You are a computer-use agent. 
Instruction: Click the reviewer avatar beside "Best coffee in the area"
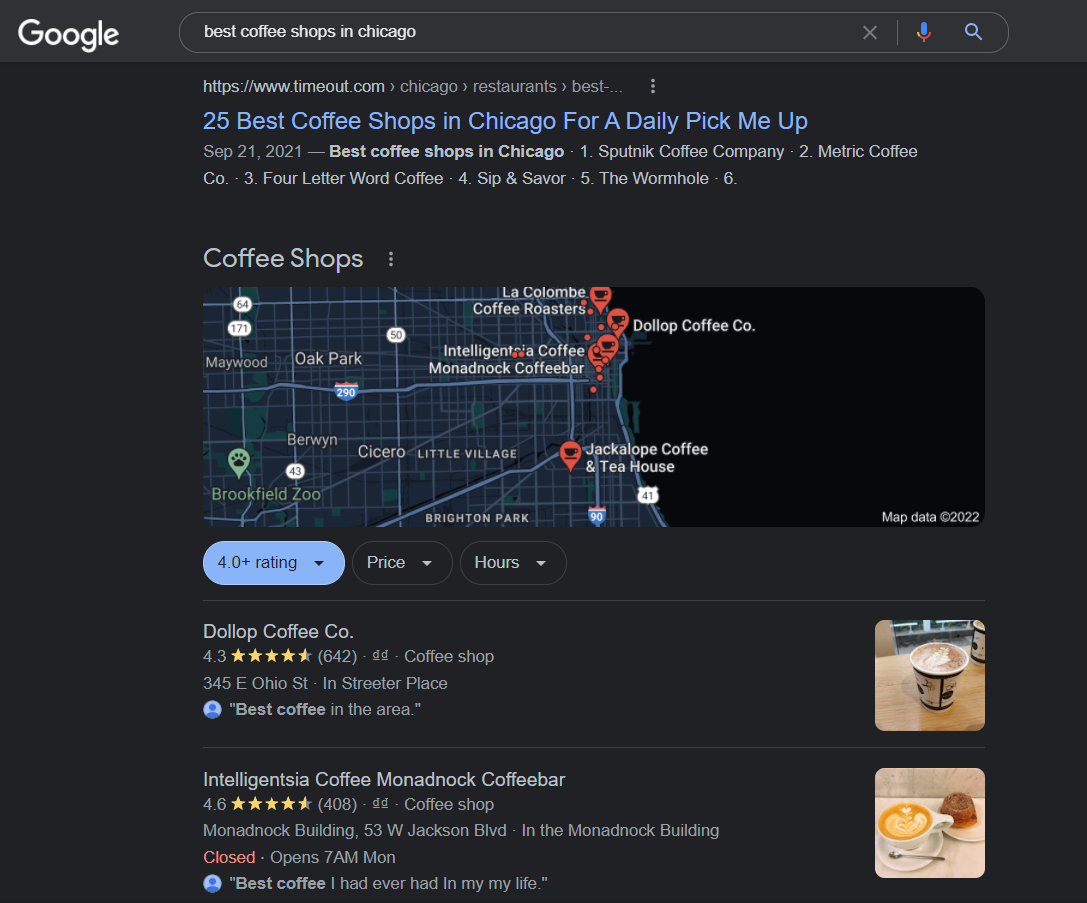click(212, 710)
